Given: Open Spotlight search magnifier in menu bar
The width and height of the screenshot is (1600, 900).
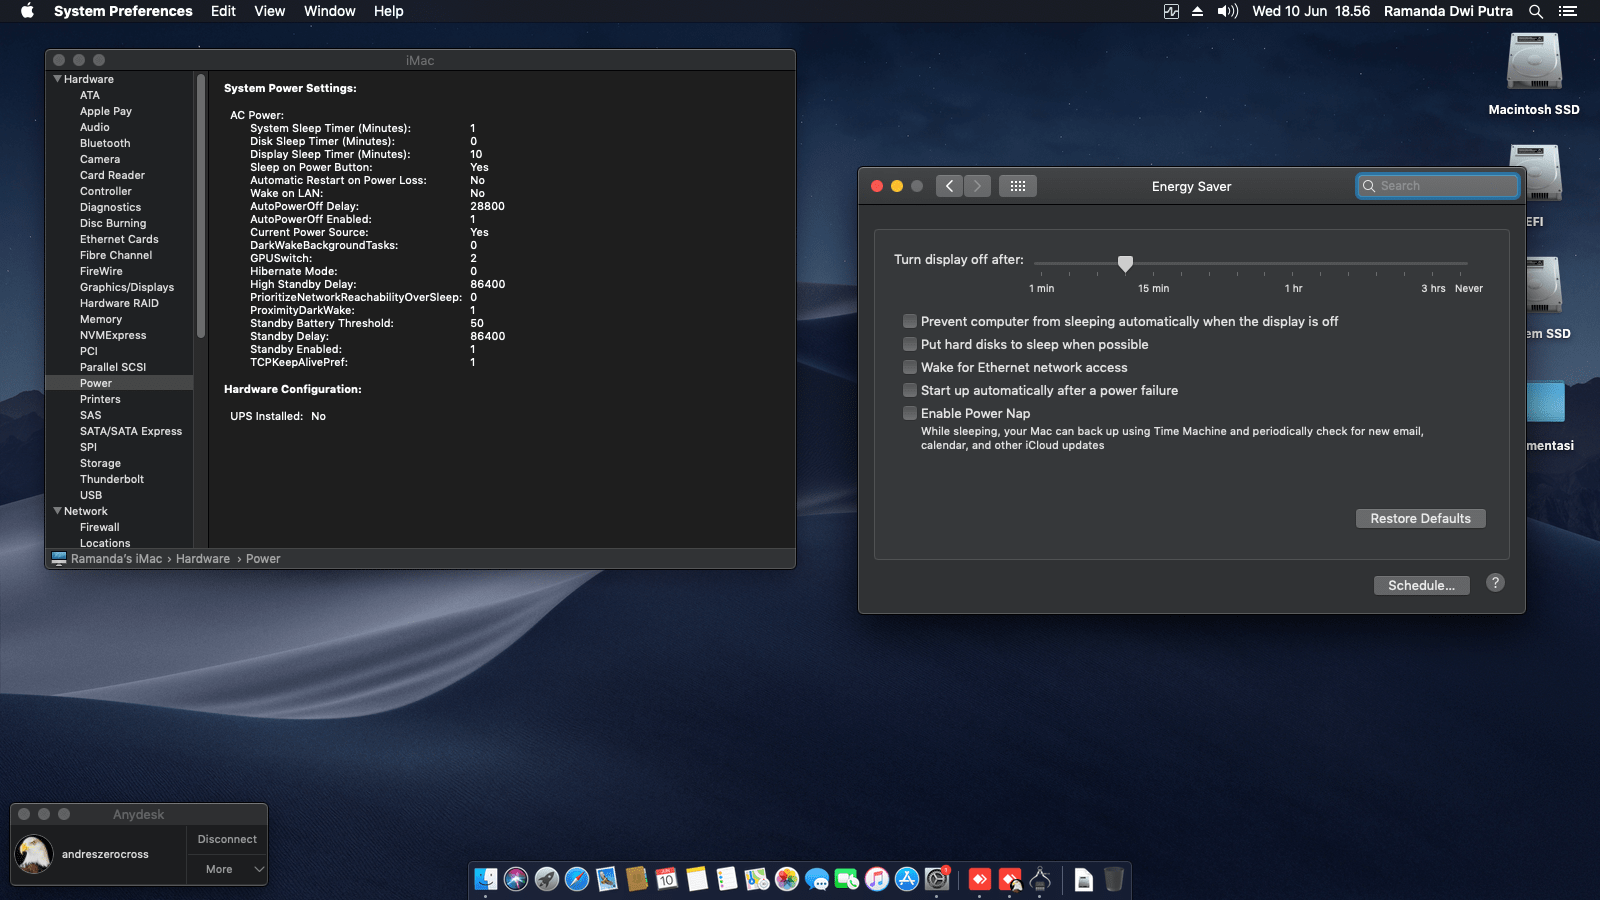Looking at the screenshot, I should [1536, 11].
